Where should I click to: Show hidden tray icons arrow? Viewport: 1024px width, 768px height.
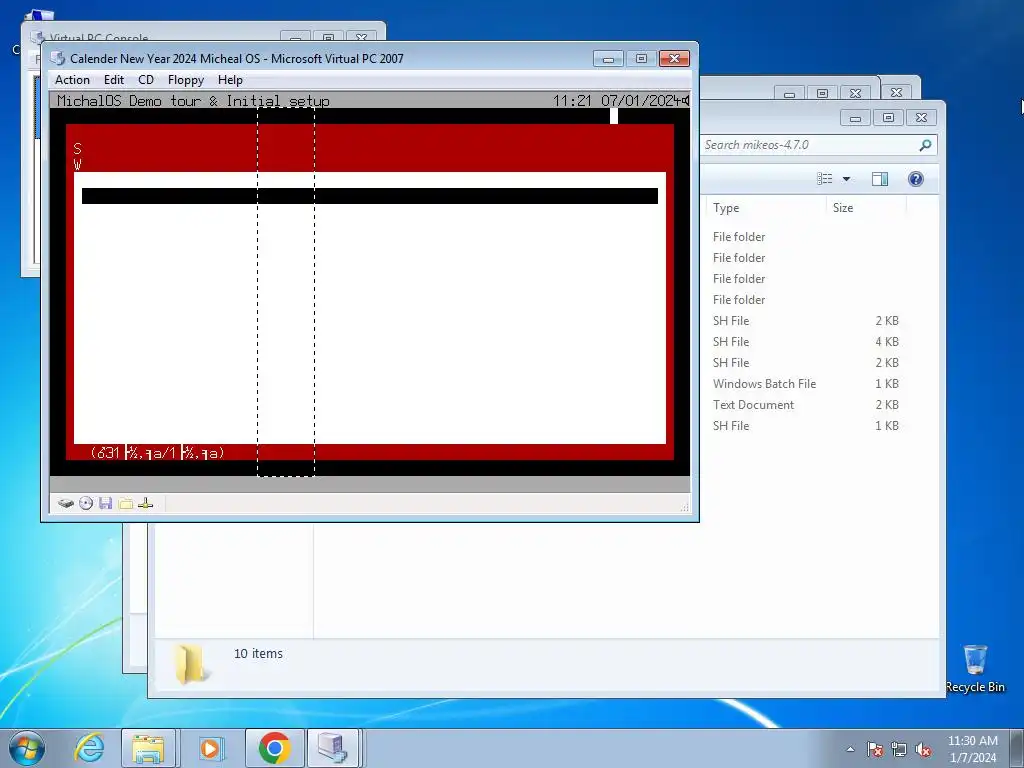coord(850,749)
